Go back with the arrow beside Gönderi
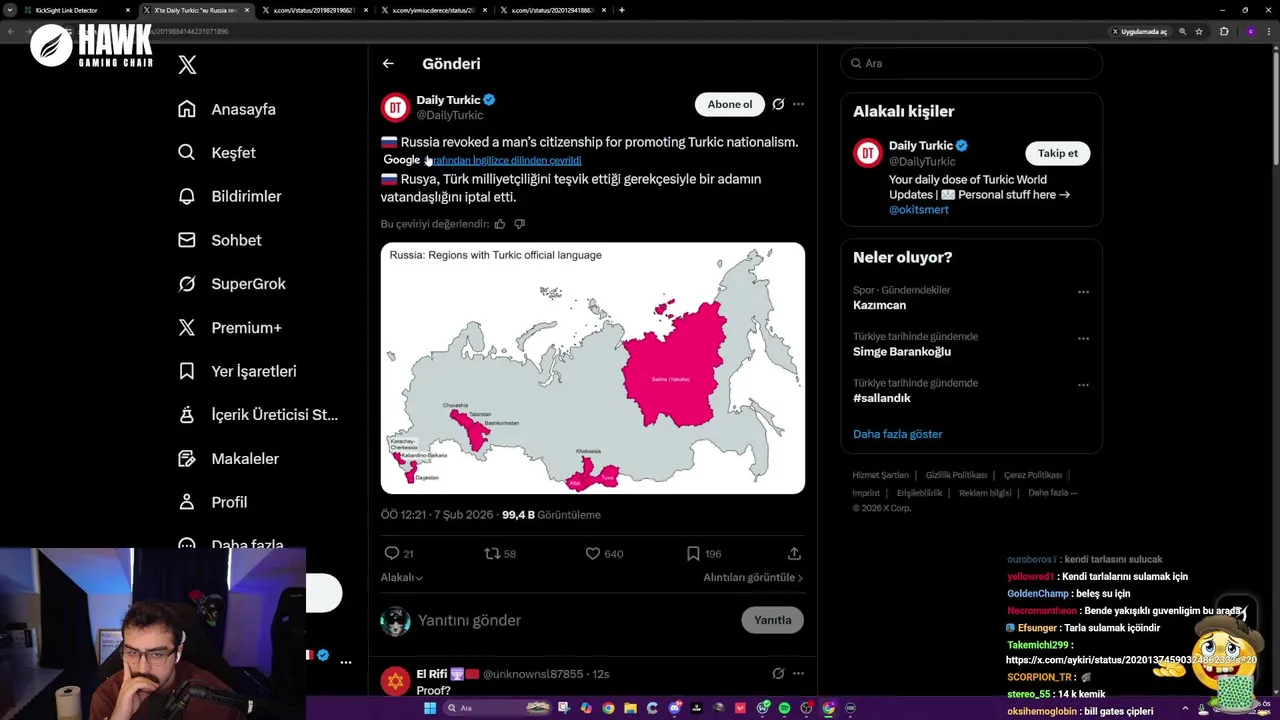Screen dimensions: 1280x720 tap(388, 63)
